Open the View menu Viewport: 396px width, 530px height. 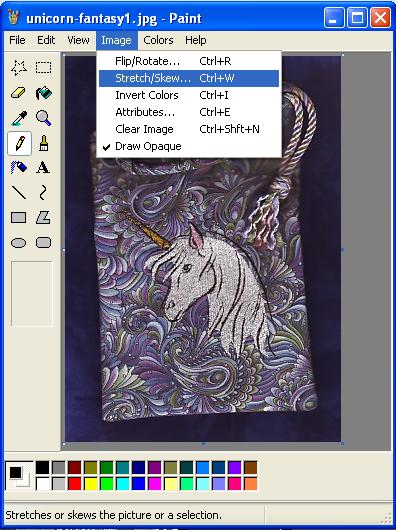[78, 40]
